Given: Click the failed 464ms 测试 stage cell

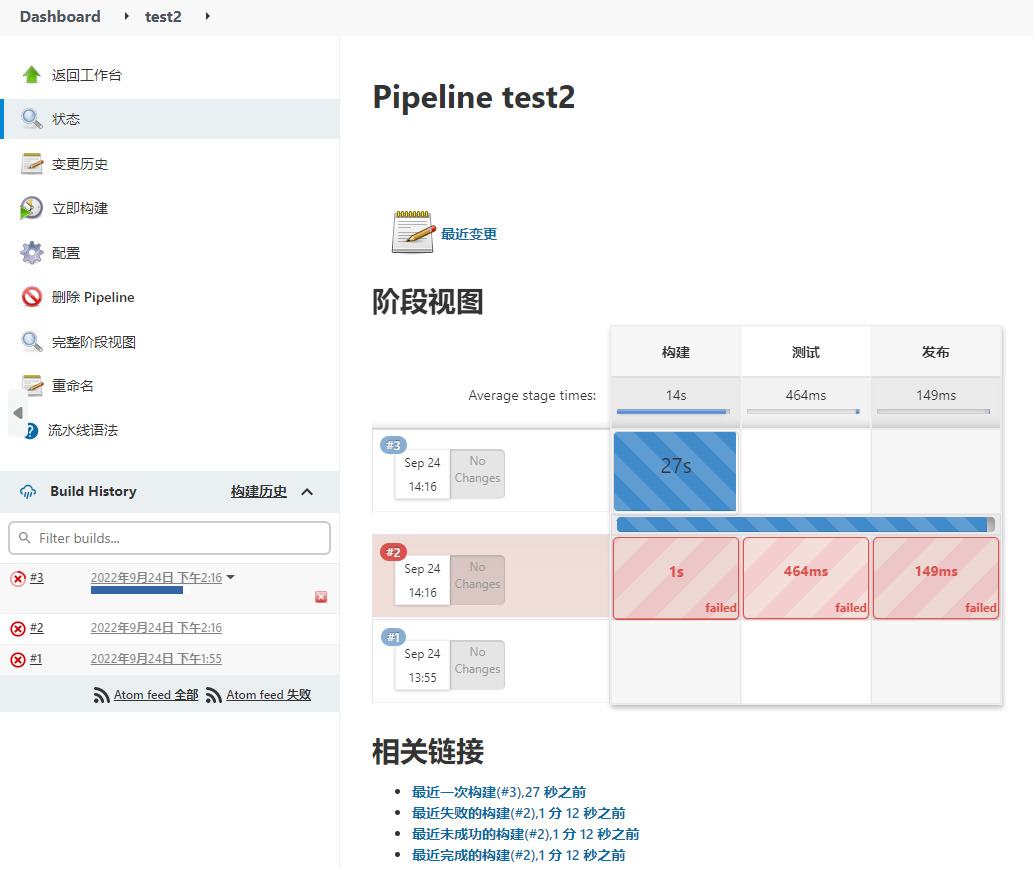Looking at the screenshot, I should click(x=805, y=578).
